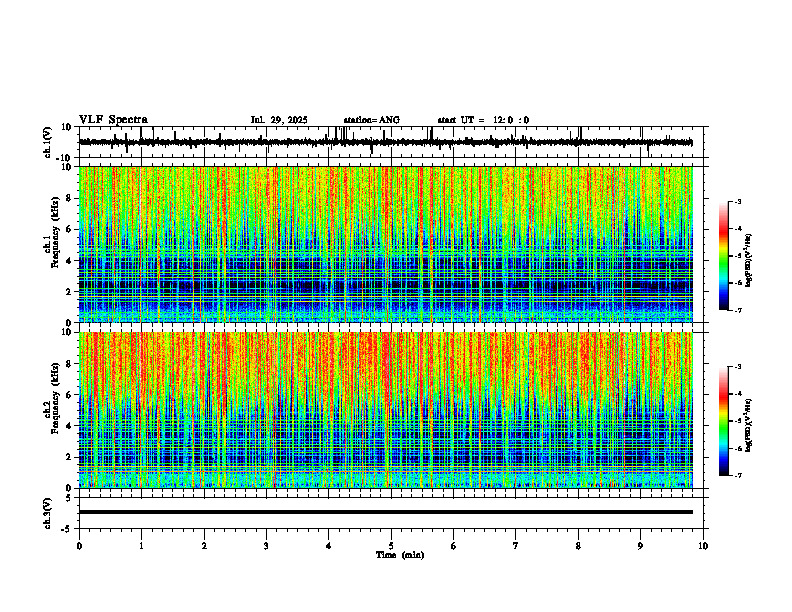Viewport: 792px width, 612px height.
Task: Click the date label 'Jul. 29, 2025'
Action: tap(279, 120)
